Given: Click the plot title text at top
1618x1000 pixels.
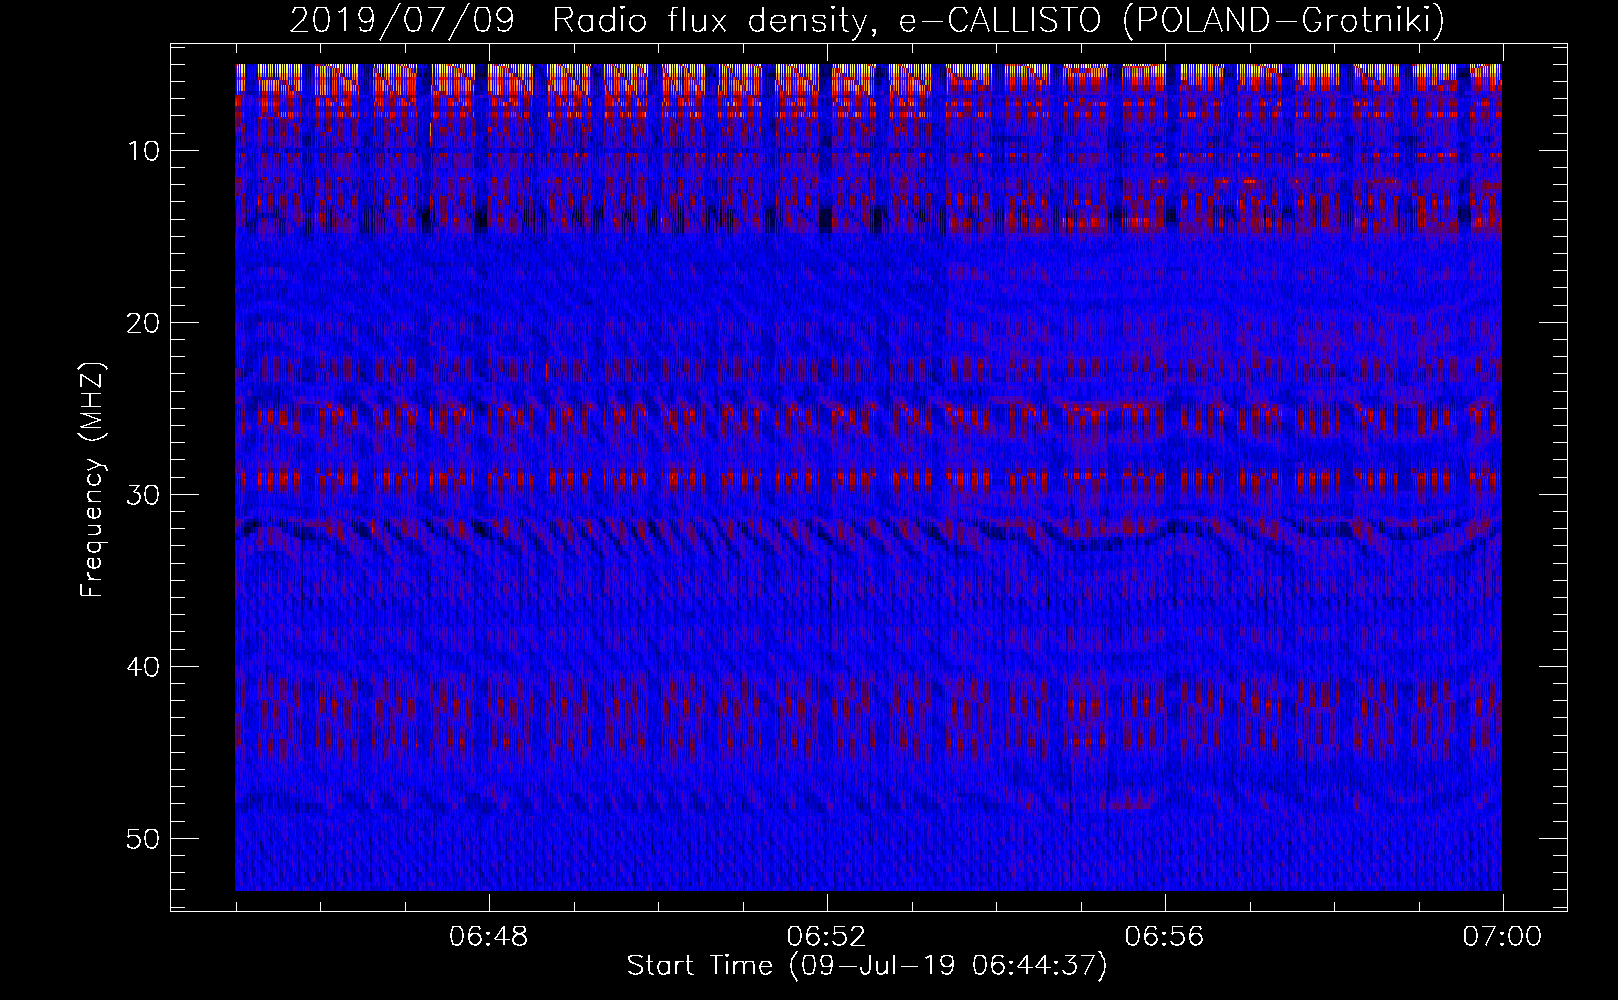Looking at the screenshot, I should coord(867,20).
